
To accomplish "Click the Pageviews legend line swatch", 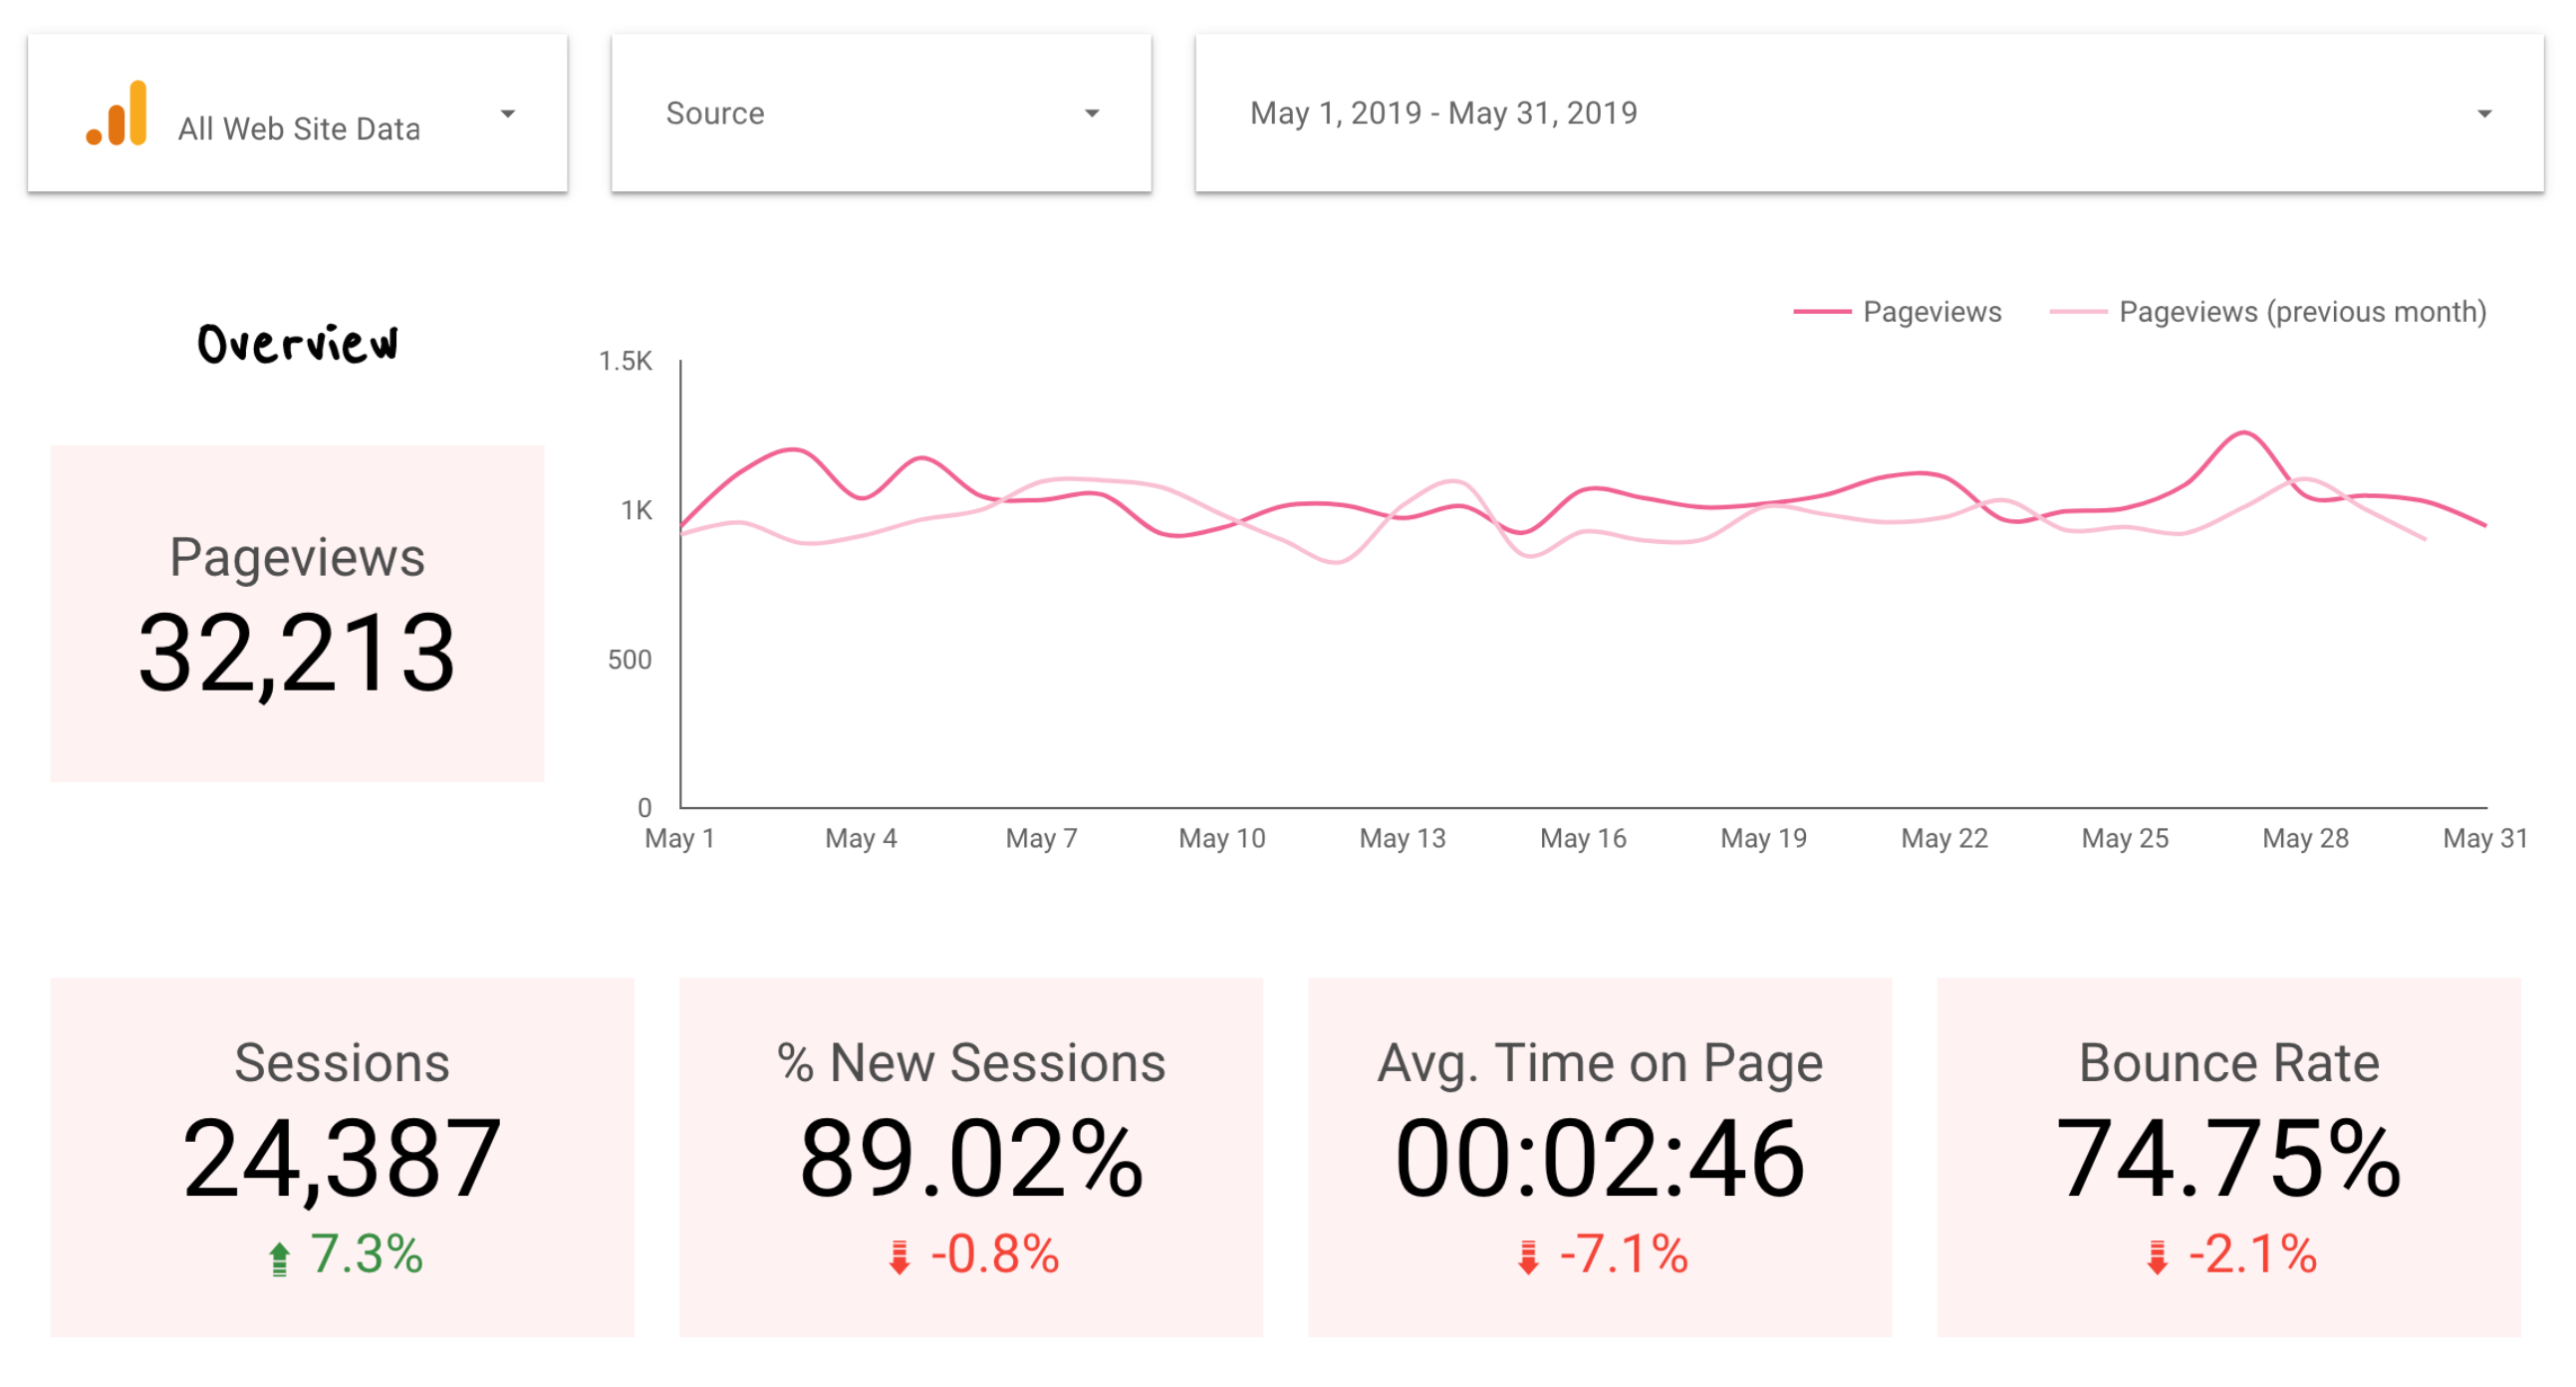I will tap(1822, 312).
